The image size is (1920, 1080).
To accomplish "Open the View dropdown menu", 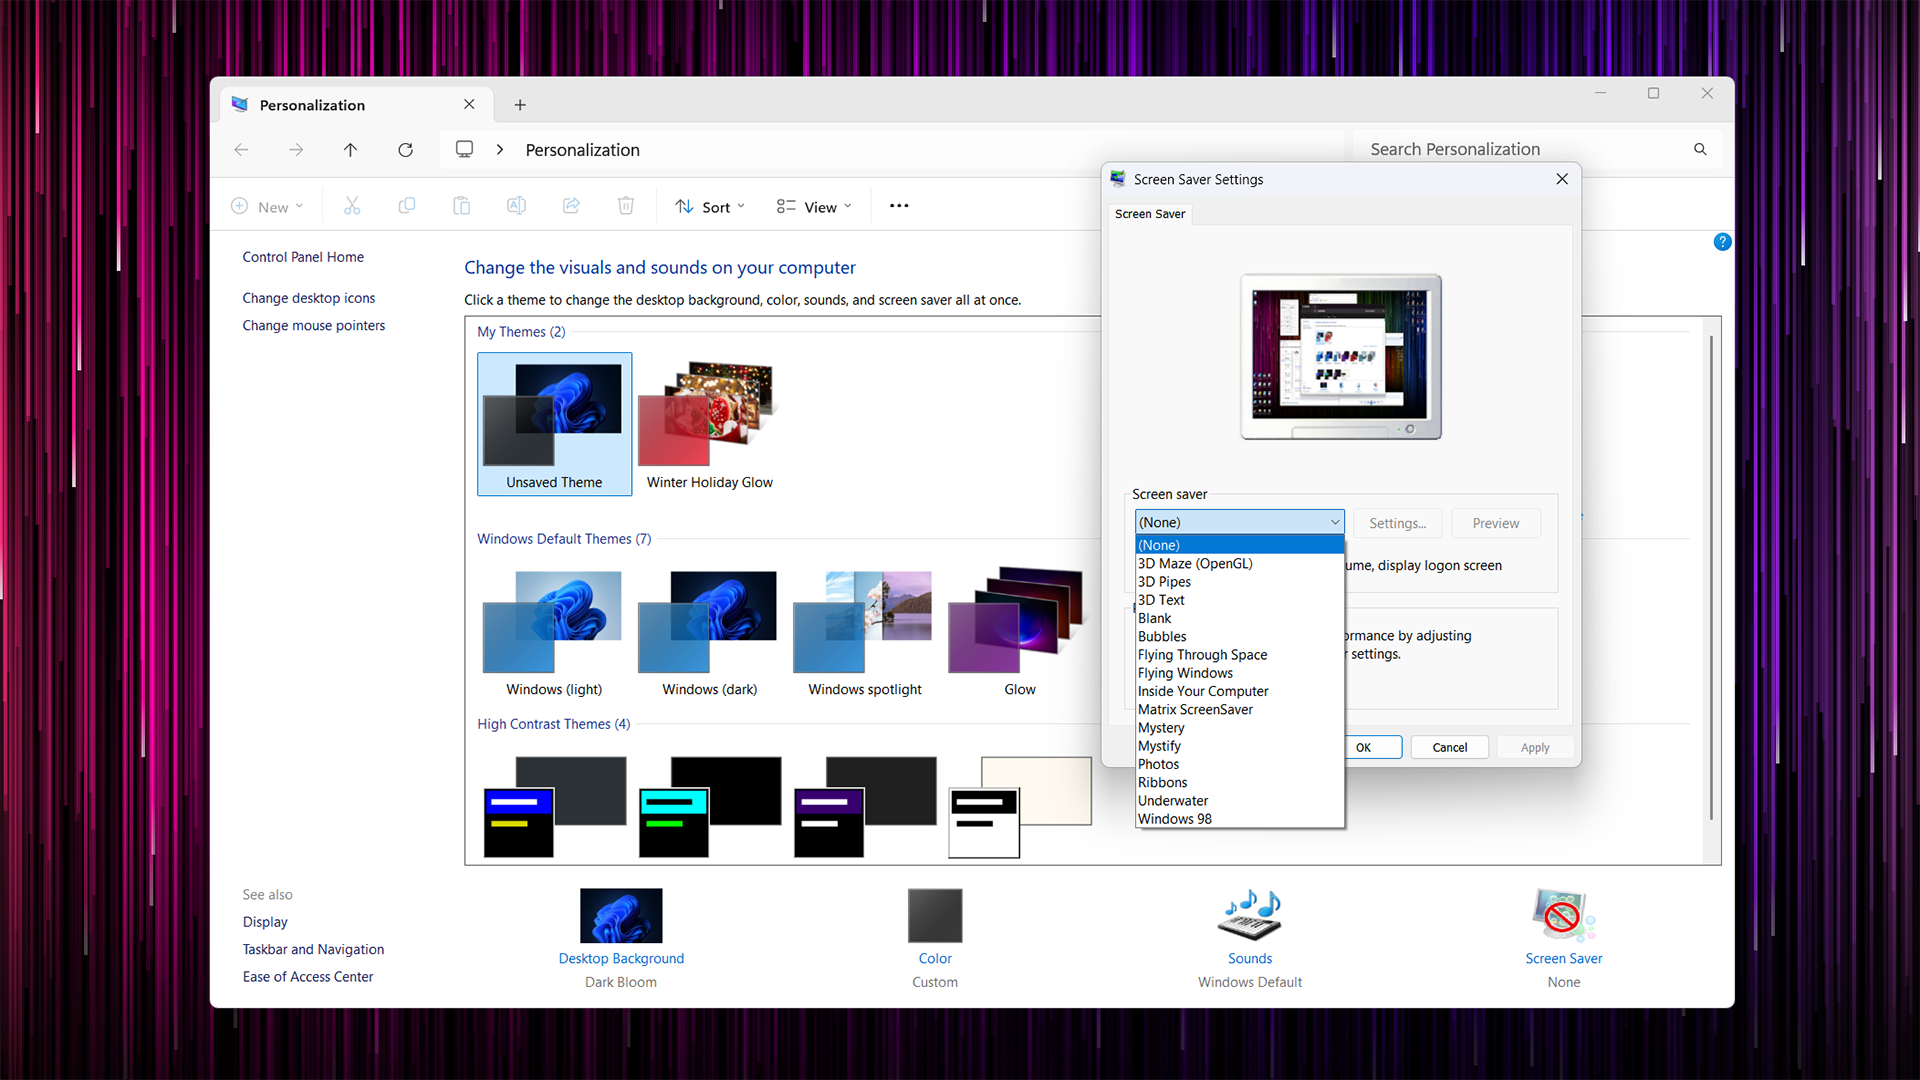I will 814,206.
